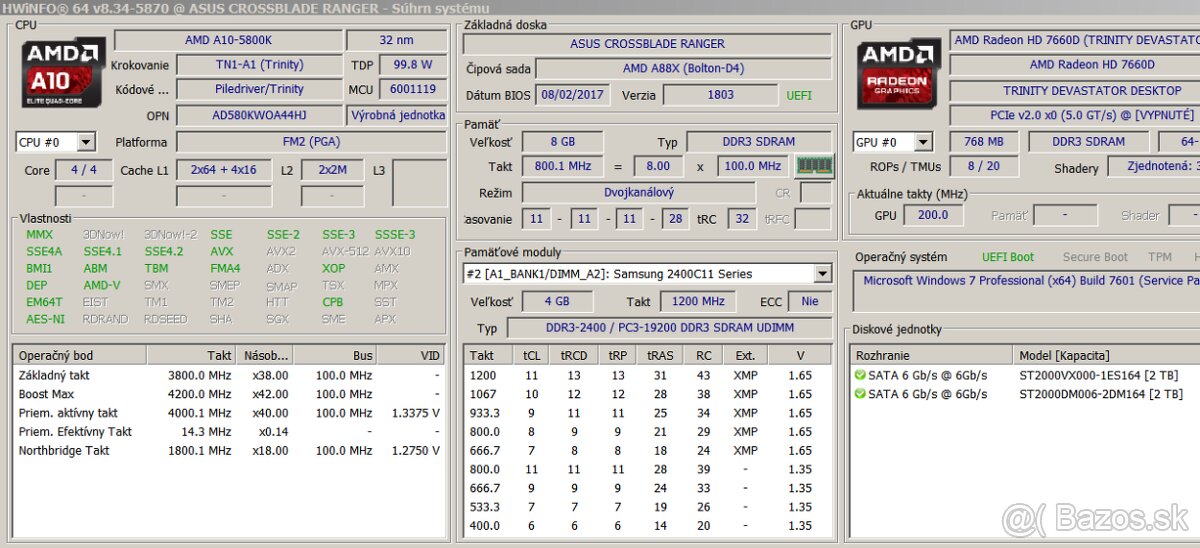1200x548 pixels.
Task: Click the Výrobná jednotka button
Action: coord(398,115)
